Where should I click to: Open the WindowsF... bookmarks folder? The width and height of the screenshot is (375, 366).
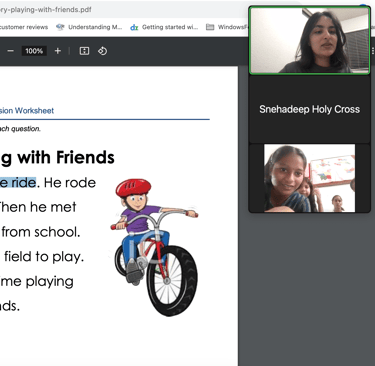(227, 27)
